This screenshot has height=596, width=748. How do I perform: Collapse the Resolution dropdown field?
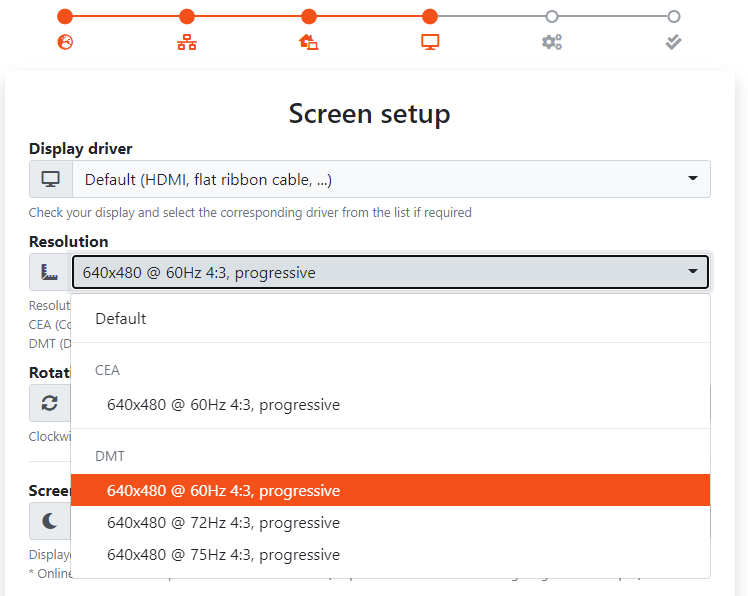390,272
